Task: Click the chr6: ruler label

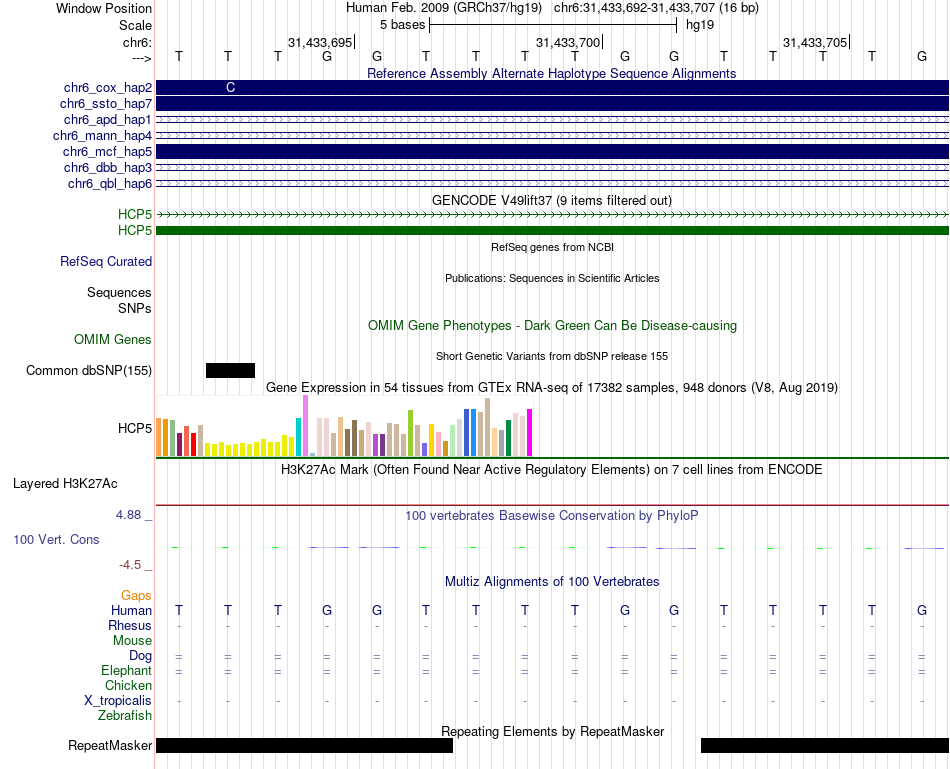Action: (x=138, y=42)
